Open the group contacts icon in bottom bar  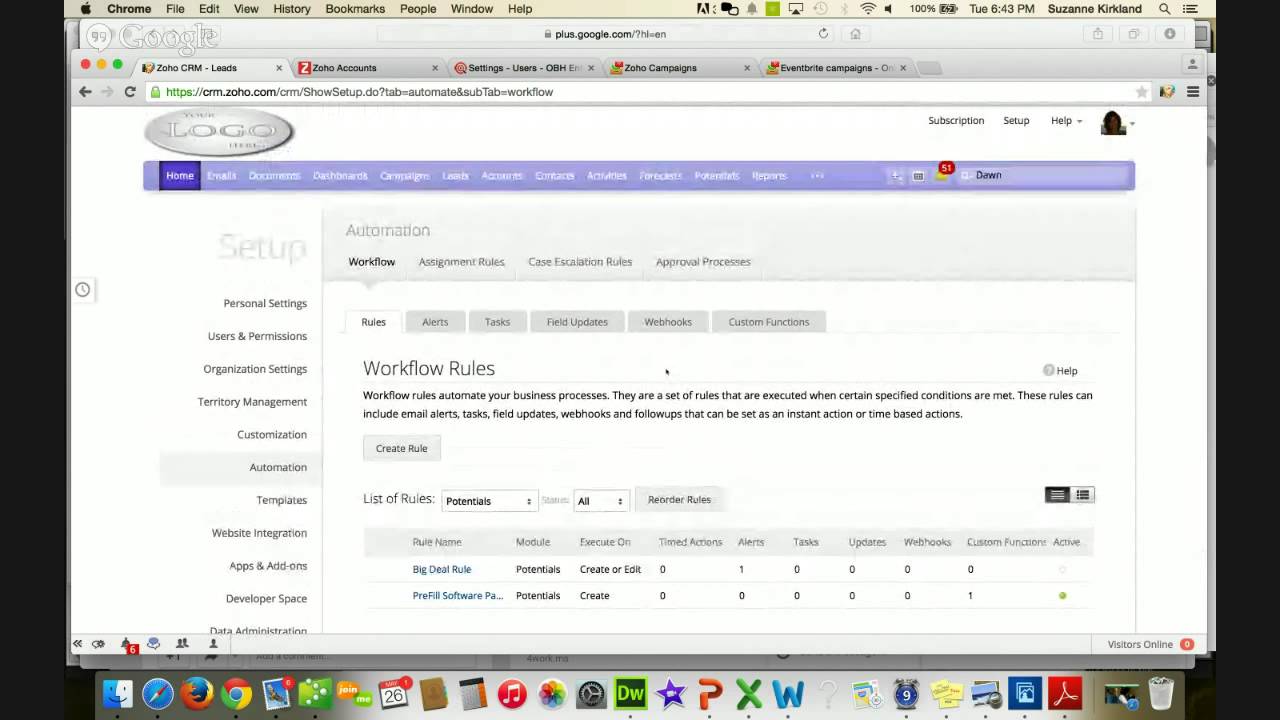point(182,644)
